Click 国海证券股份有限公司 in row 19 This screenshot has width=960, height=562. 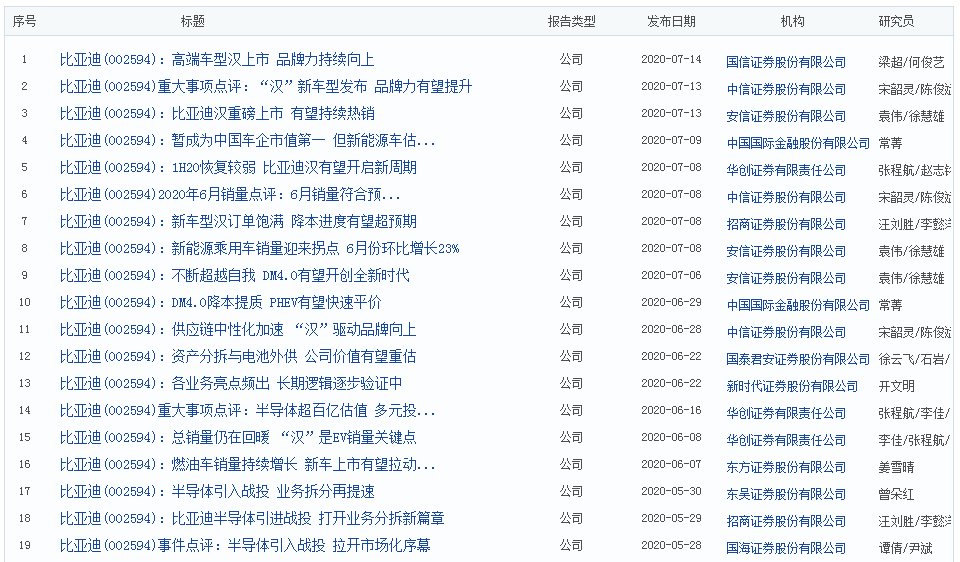[786, 547]
